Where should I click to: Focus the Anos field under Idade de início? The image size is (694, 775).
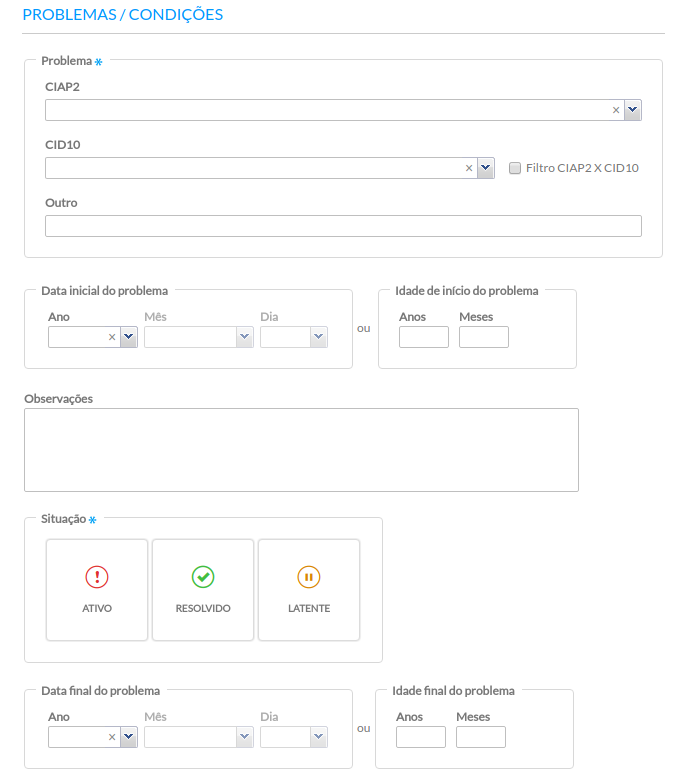click(424, 337)
